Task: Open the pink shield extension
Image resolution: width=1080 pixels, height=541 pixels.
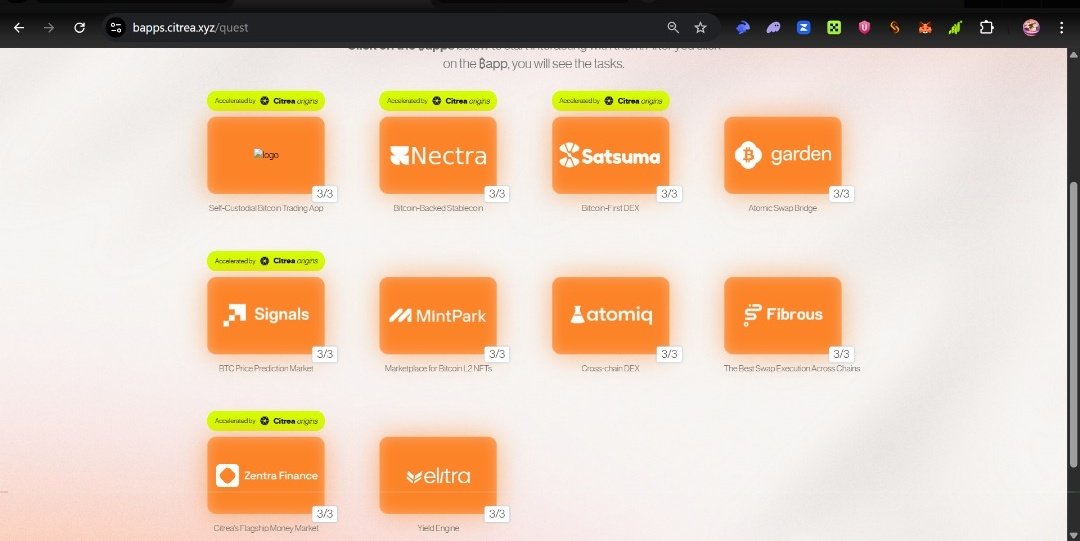Action: coord(864,28)
